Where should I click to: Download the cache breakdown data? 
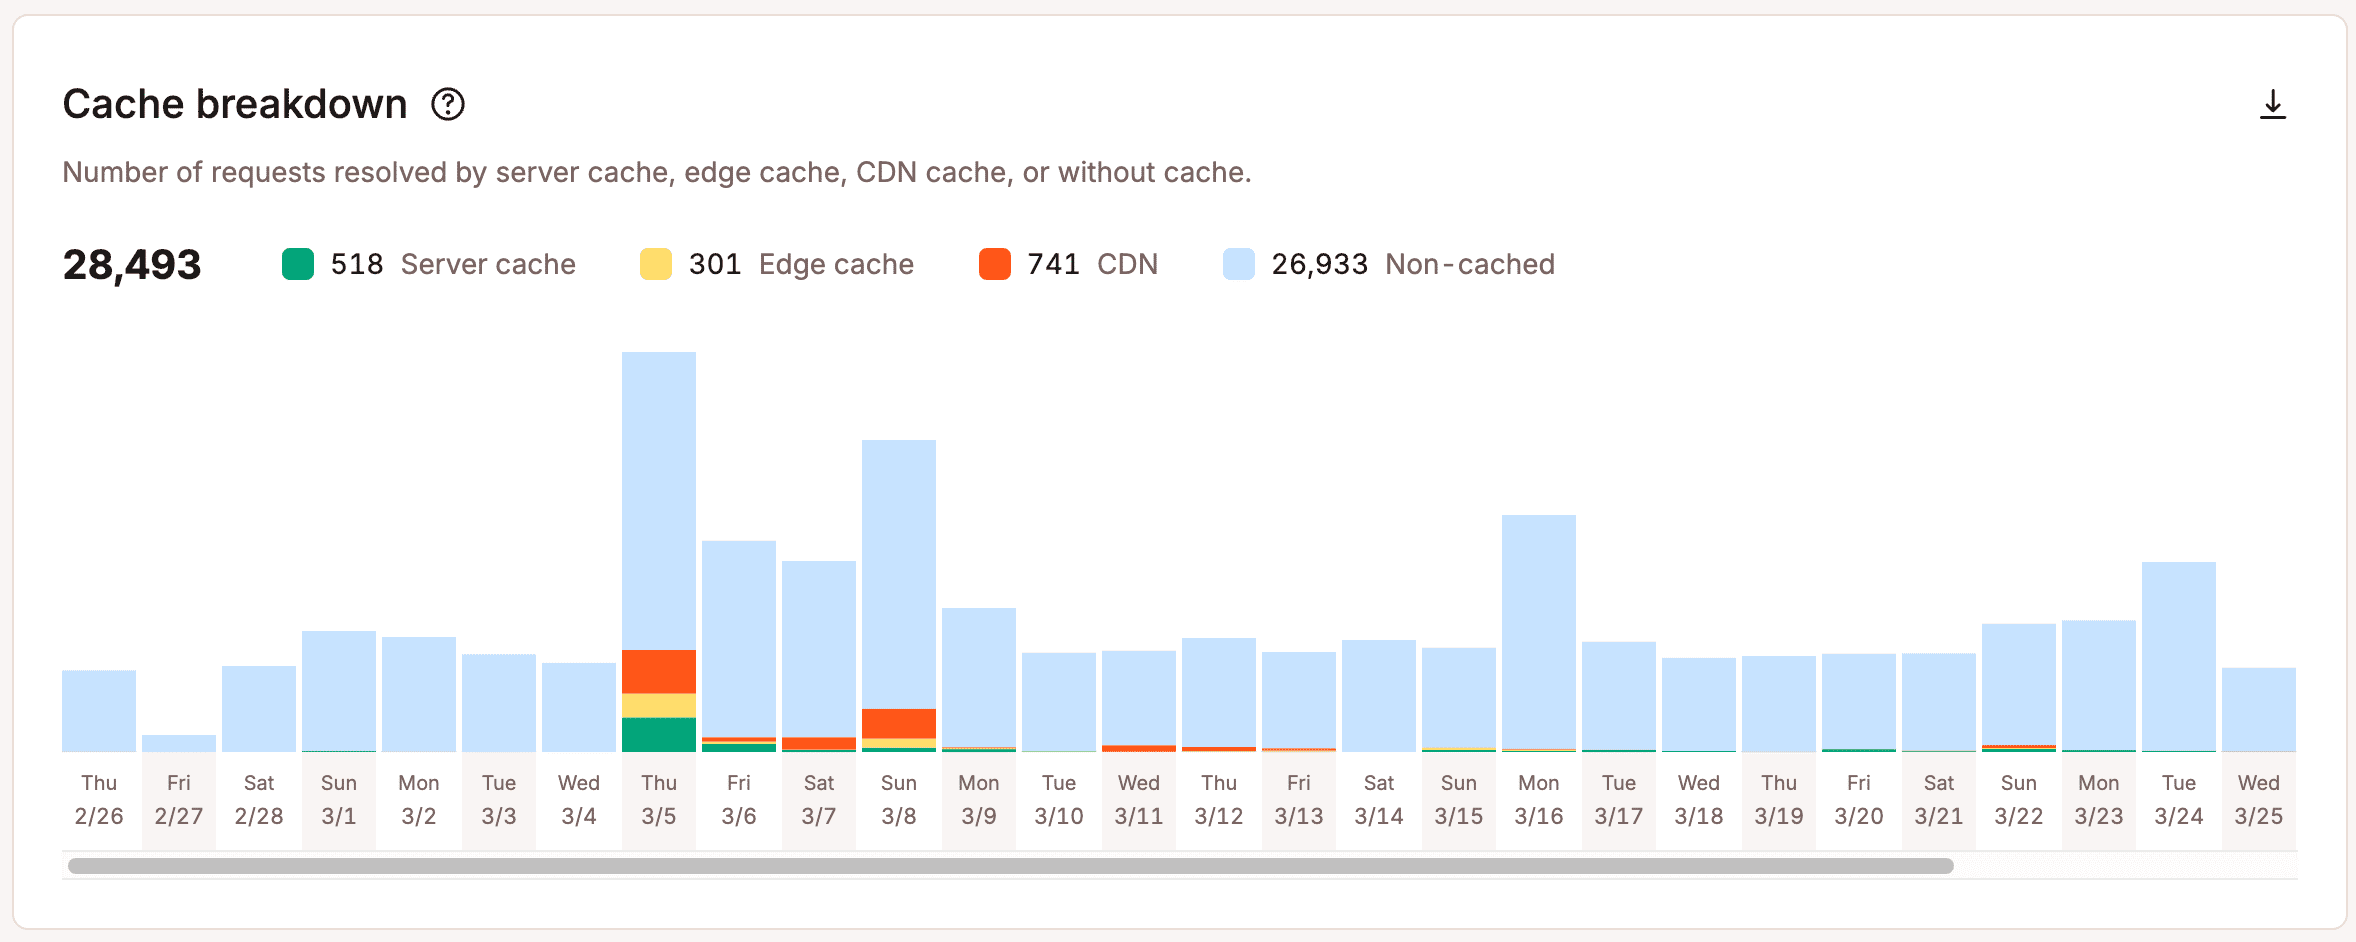coord(2273,104)
